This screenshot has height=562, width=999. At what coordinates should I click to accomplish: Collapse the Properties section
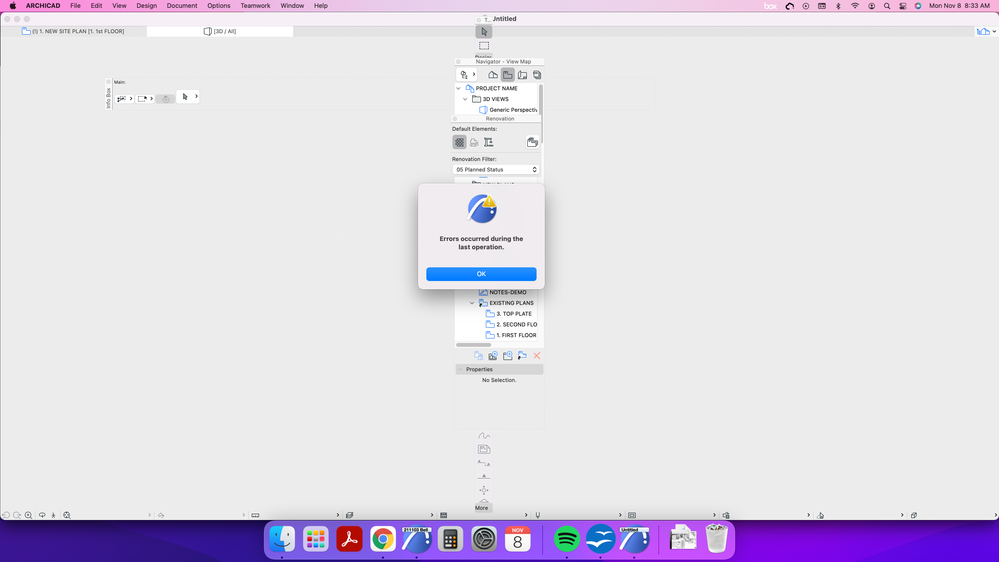coord(460,370)
